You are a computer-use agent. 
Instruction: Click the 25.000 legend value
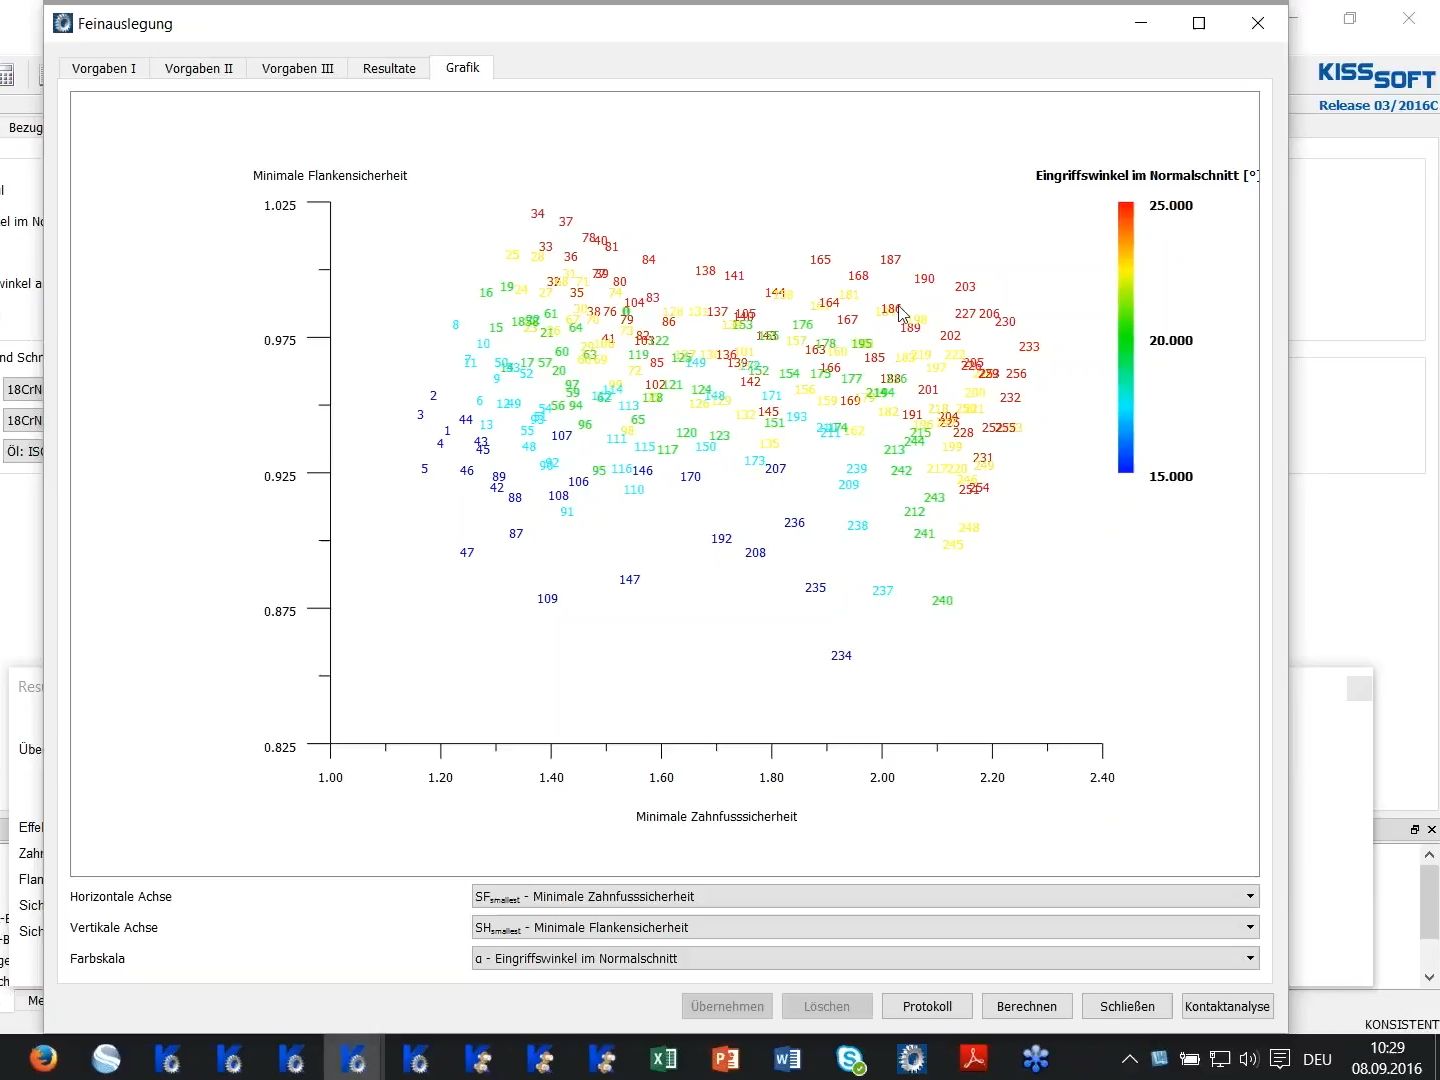pyautogui.click(x=1171, y=206)
